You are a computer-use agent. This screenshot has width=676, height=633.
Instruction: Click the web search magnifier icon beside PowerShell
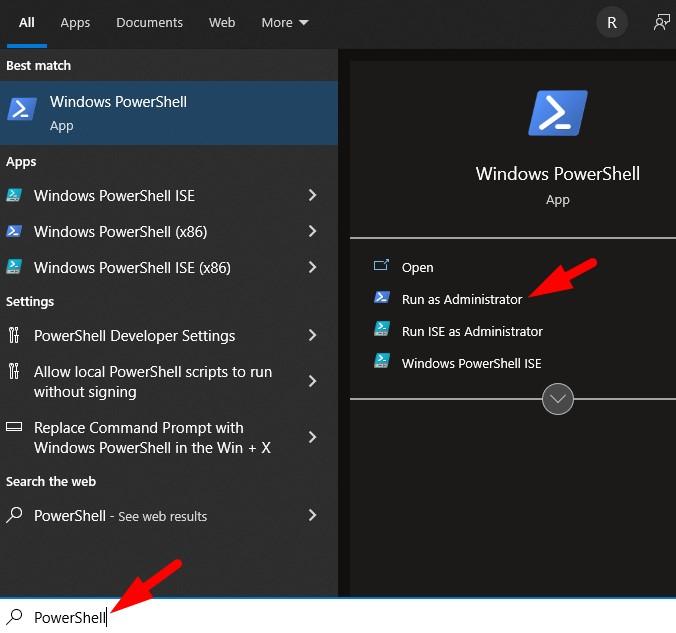click(x=14, y=515)
